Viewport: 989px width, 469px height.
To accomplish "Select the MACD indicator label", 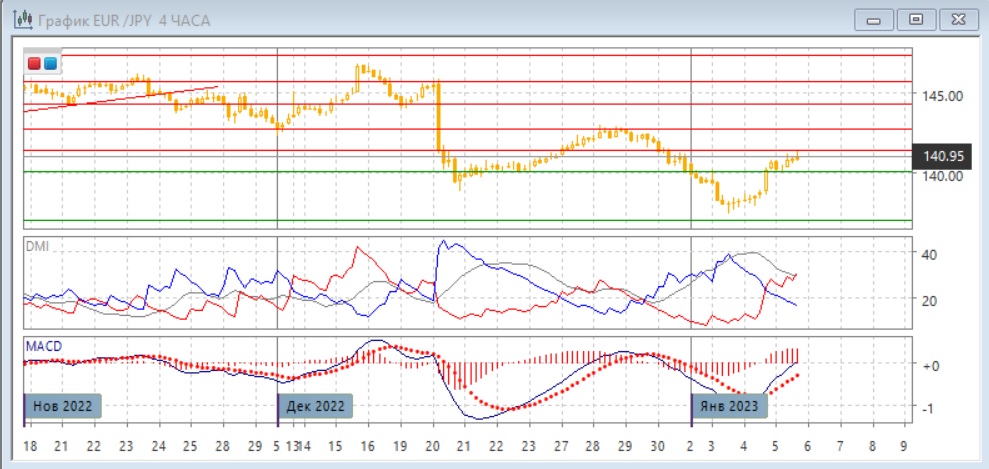I will tap(43, 346).
